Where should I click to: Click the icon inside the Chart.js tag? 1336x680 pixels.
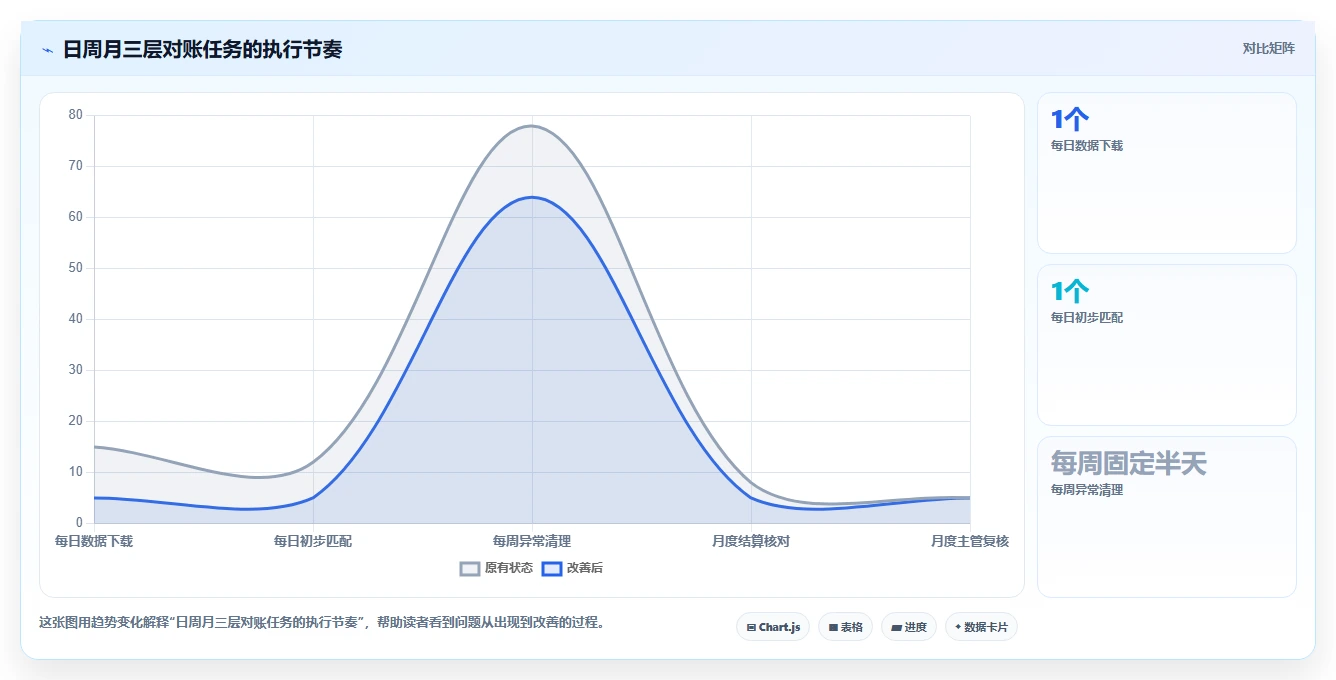pyautogui.click(x=751, y=628)
